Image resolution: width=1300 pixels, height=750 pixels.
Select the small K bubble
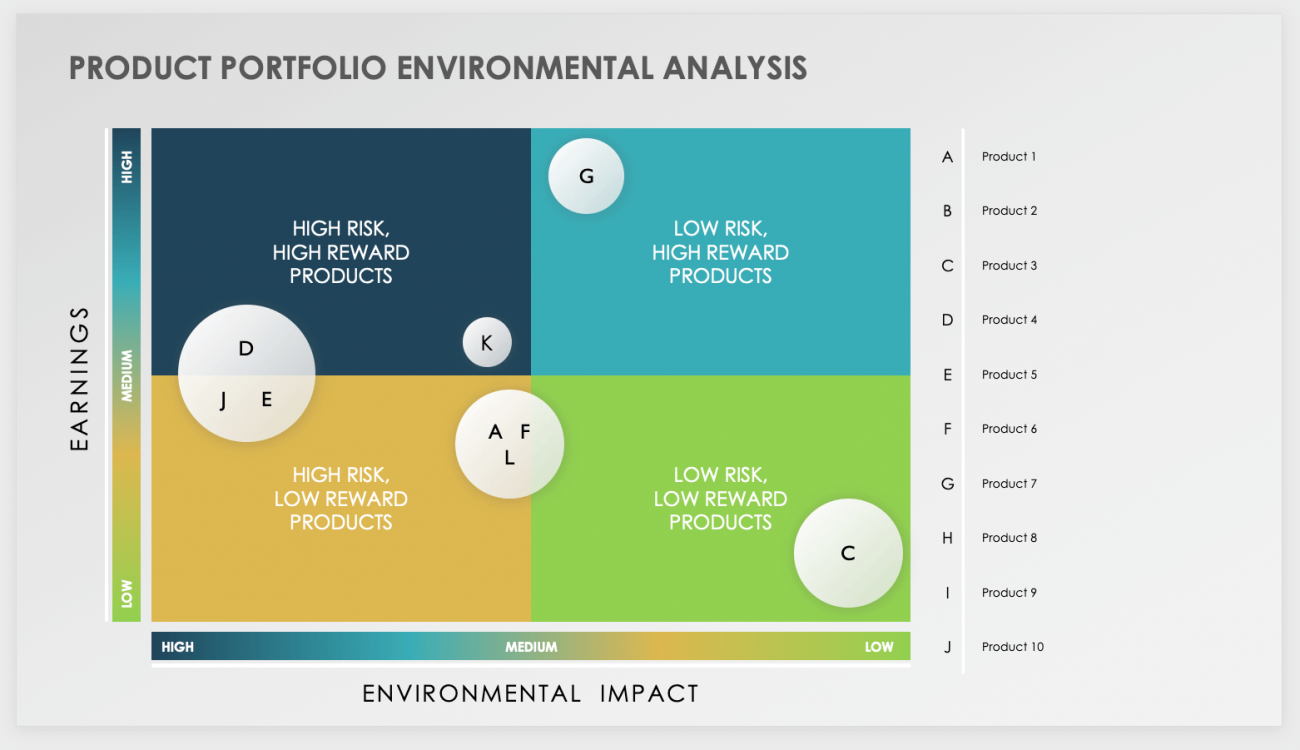point(487,343)
